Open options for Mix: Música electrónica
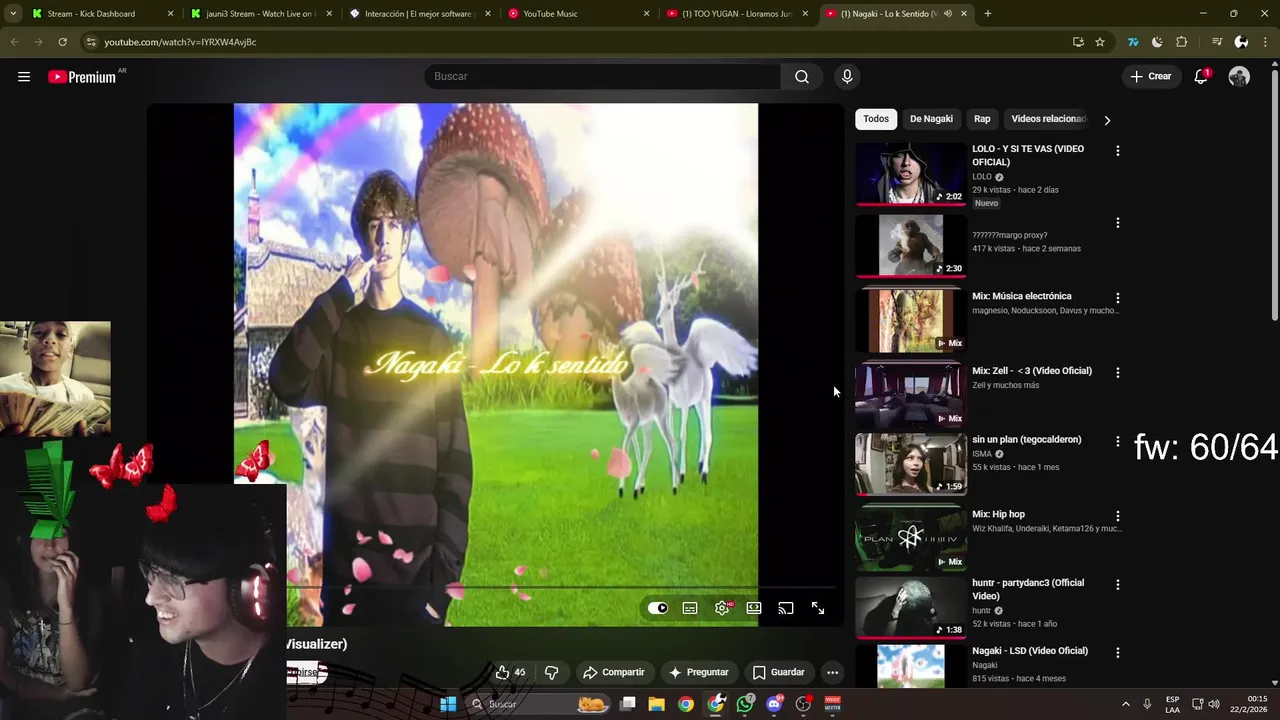Image resolution: width=1280 pixels, height=720 pixels. click(x=1118, y=298)
